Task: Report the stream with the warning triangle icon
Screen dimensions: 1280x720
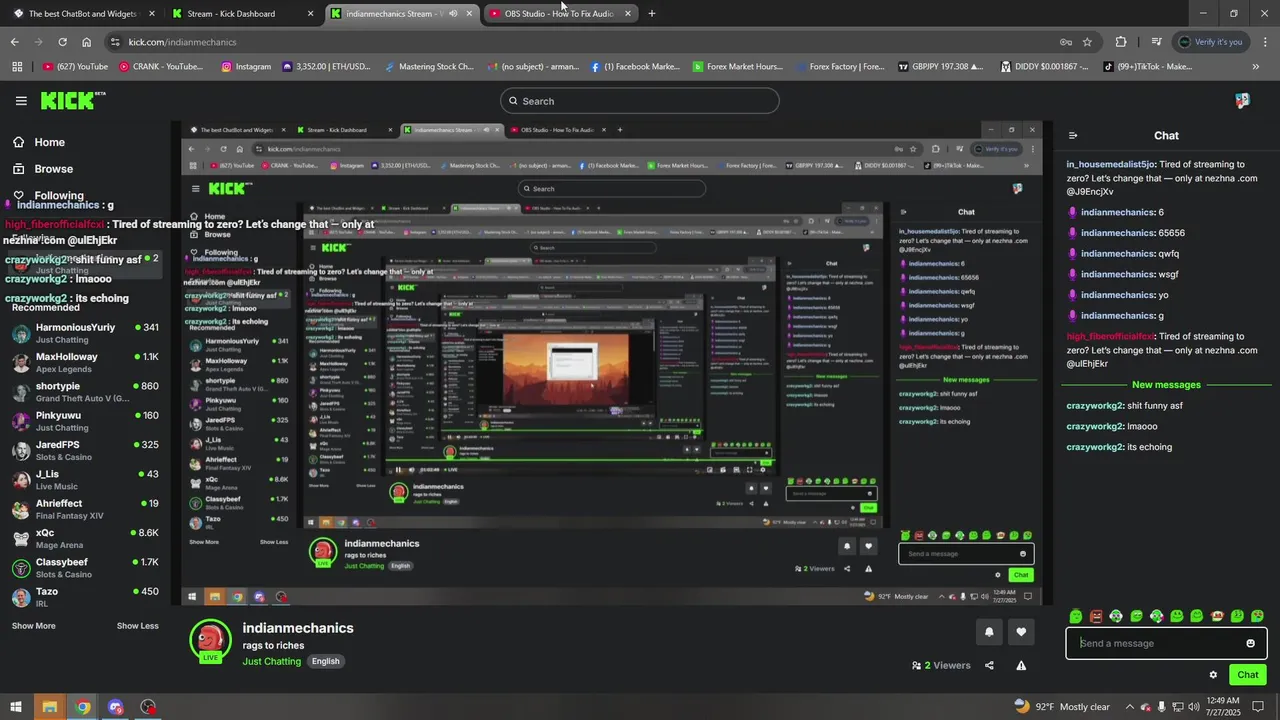Action: pyautogui.click(x=1021, y=666)
